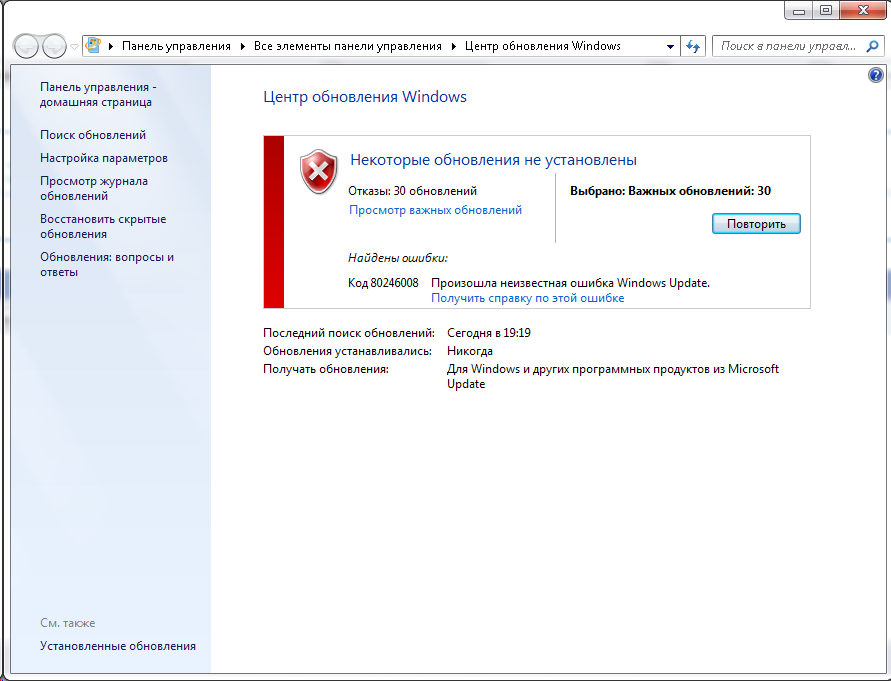
Task: Click Поиск обновлений in sidebar
Action: point(93,135)
